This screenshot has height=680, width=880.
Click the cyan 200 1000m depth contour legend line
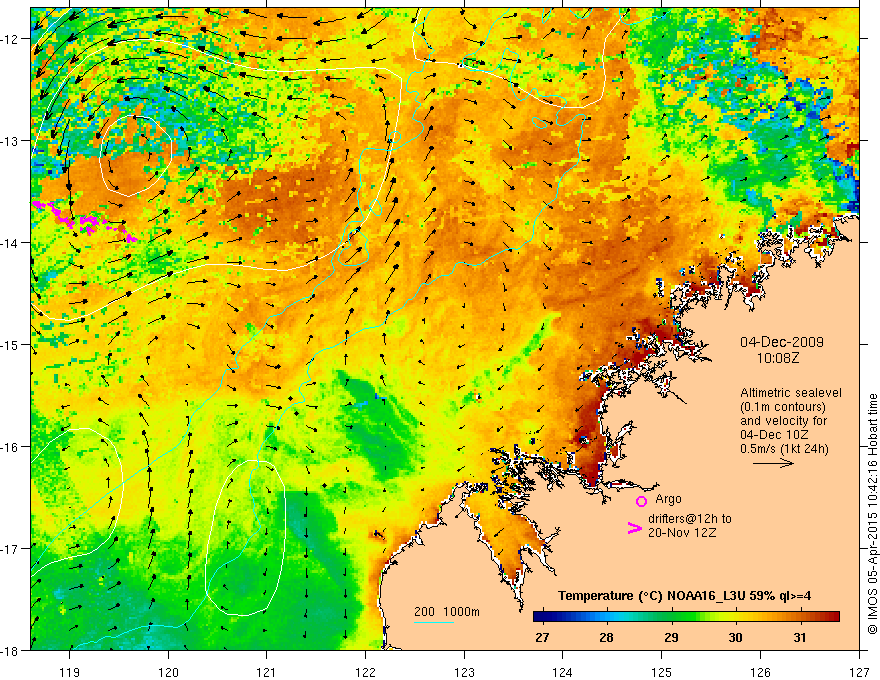(x=433, y=622)
